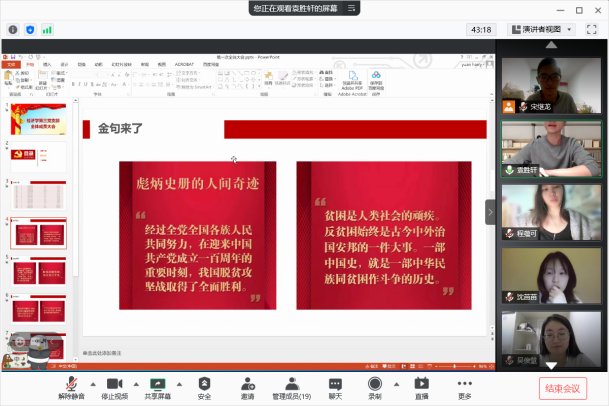
Task: Click the 解除静音 microphone icon
Action: pyautogui.click(x=72, y=384)
